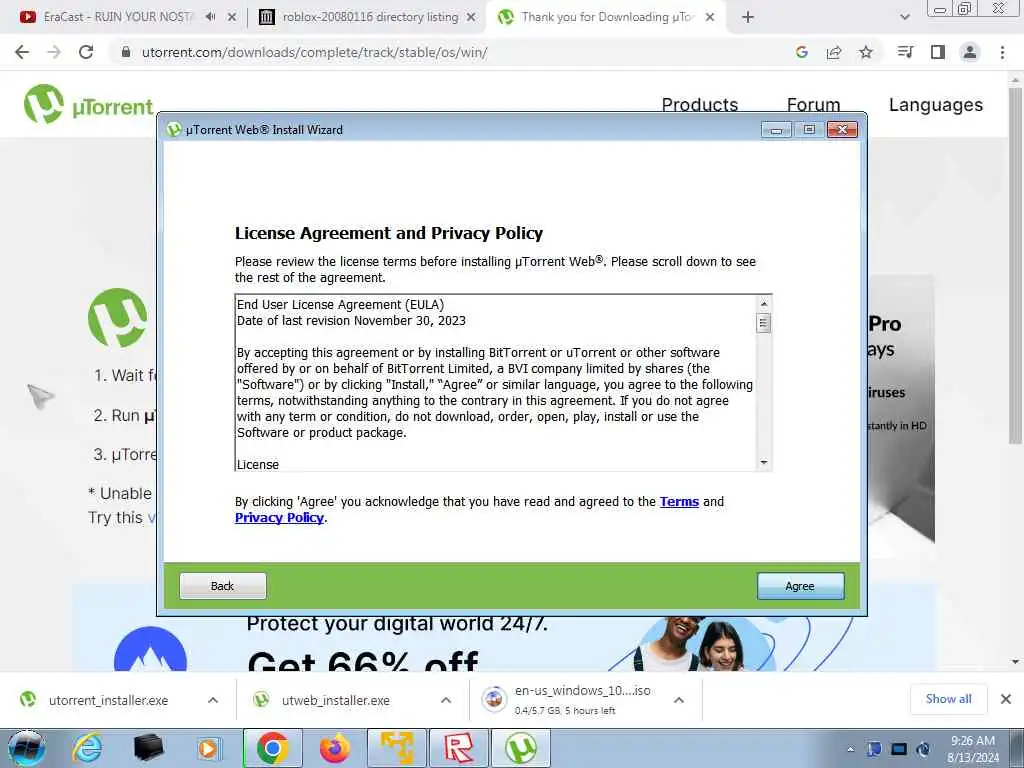The width and height of the screenshot is (1024, 768).
Task: Open the Chrome three-dot menu
Action: (1002, 52)
